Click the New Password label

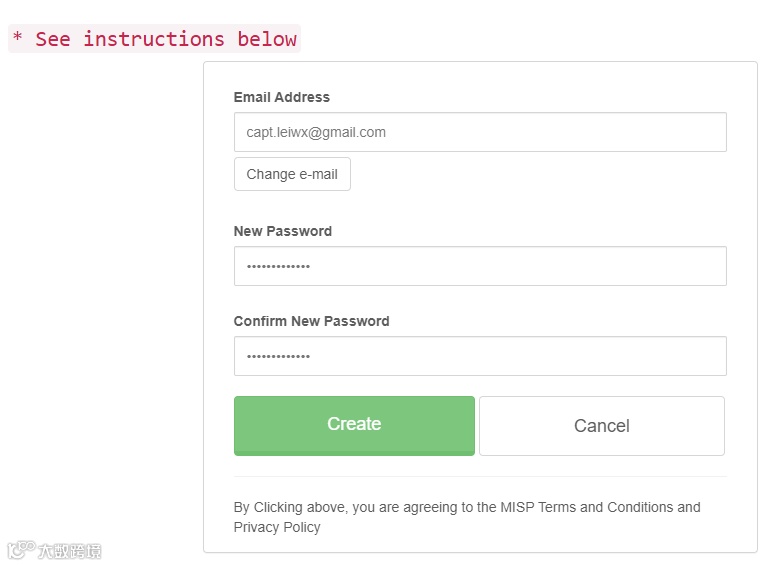(282, 231)
